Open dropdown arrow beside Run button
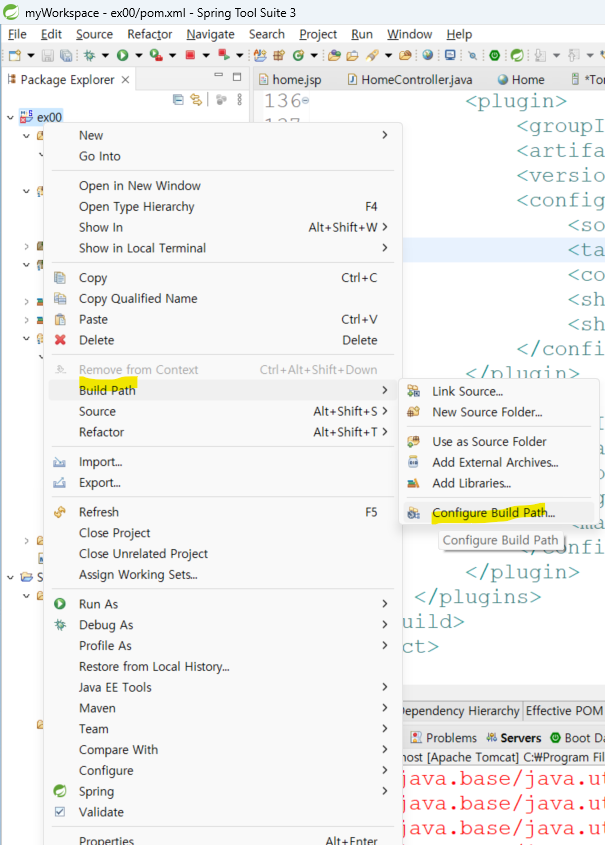The image size is (605, 845). point(138,56)
